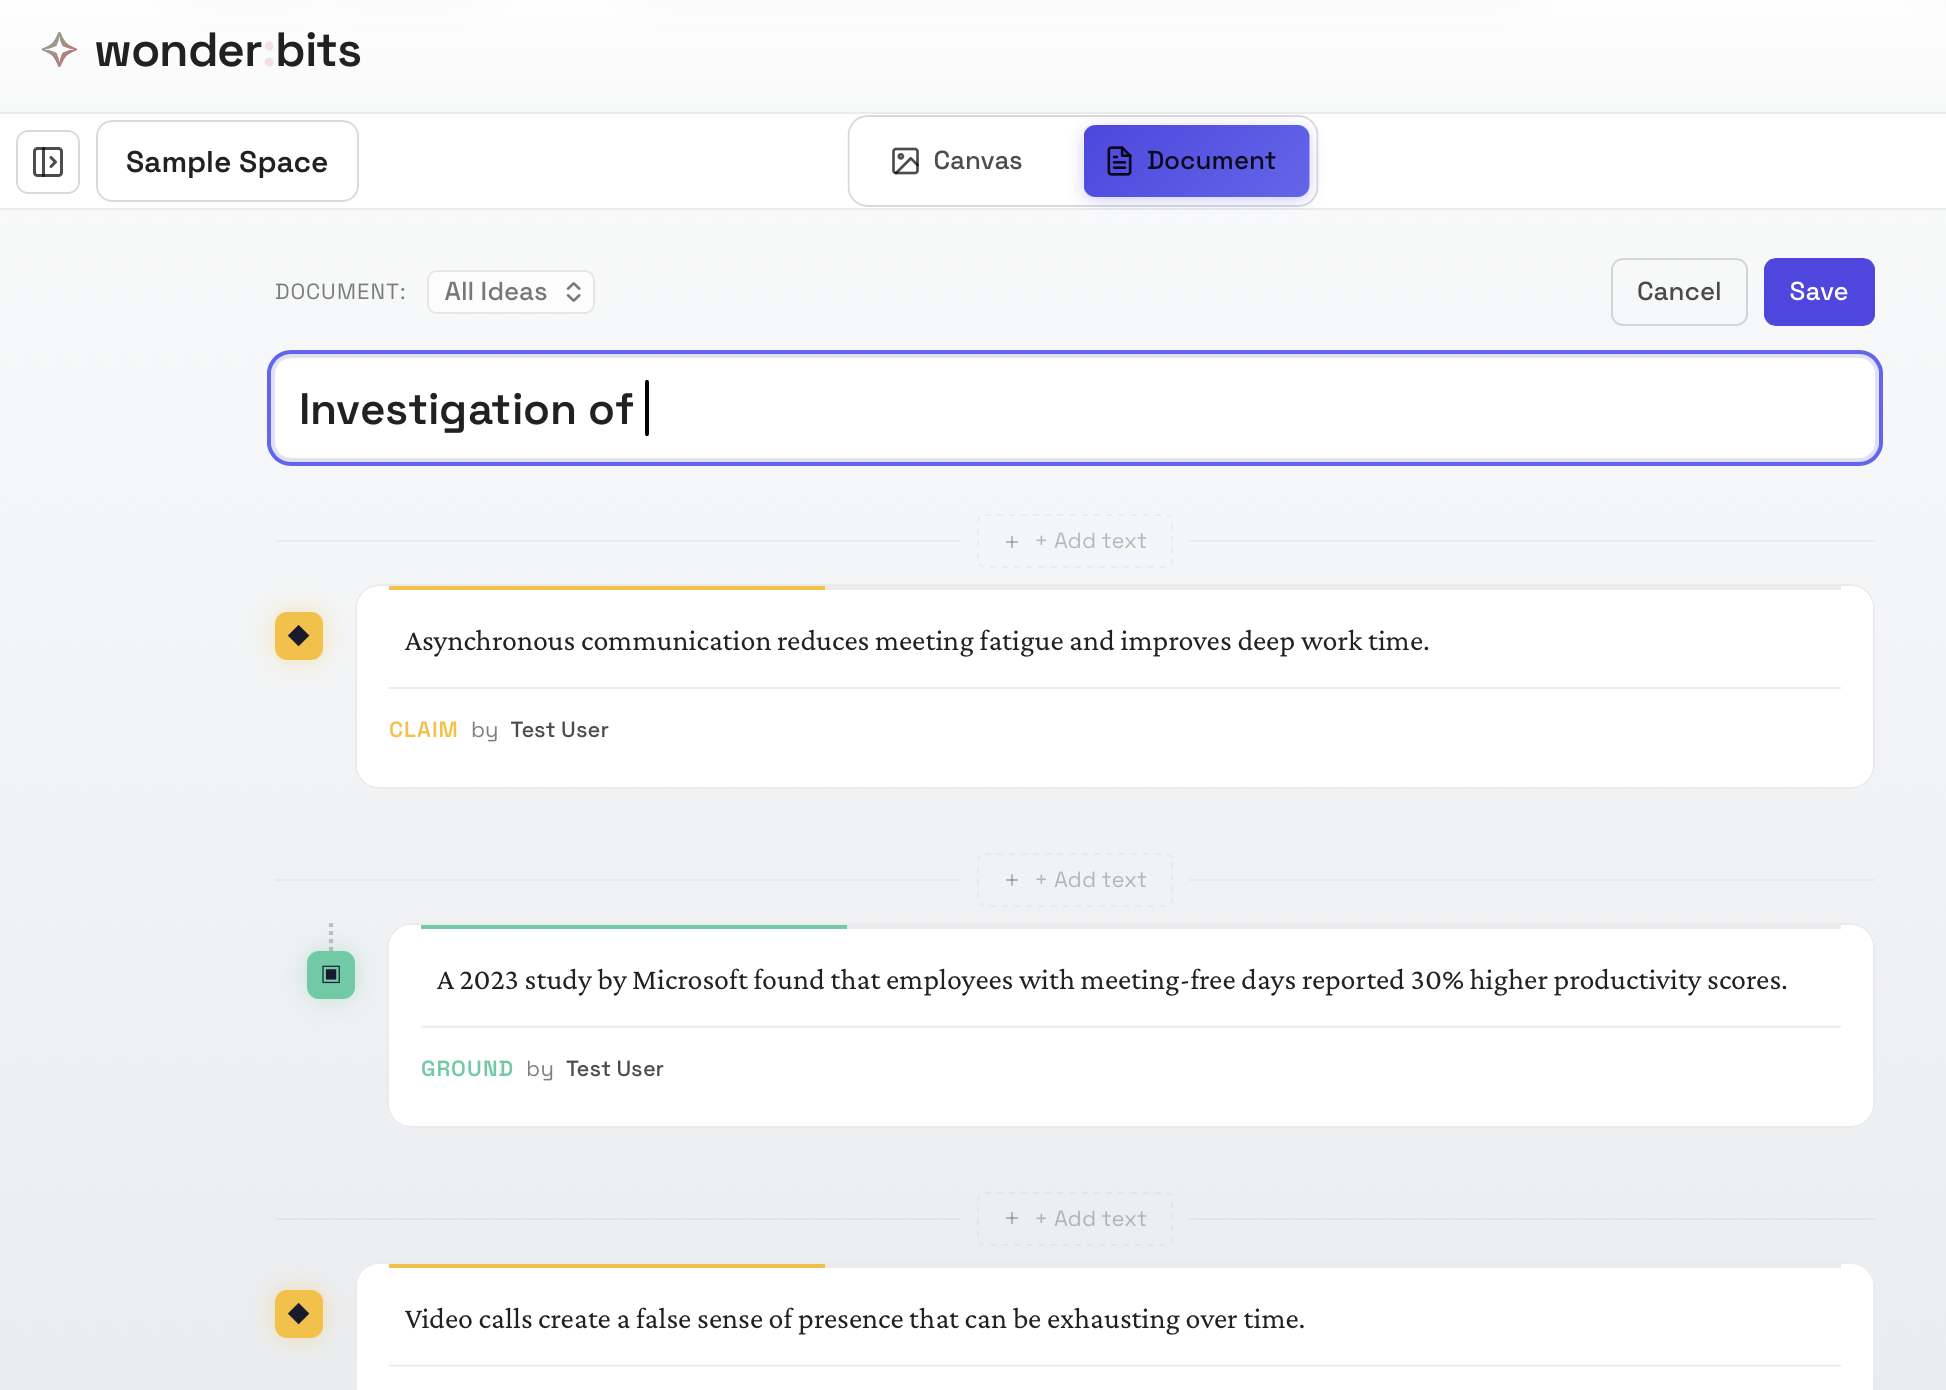Click the yellow diamond icon beside asynchronous claim
This screenshot has width=1946, height=1390.
(x=299, y=636)
